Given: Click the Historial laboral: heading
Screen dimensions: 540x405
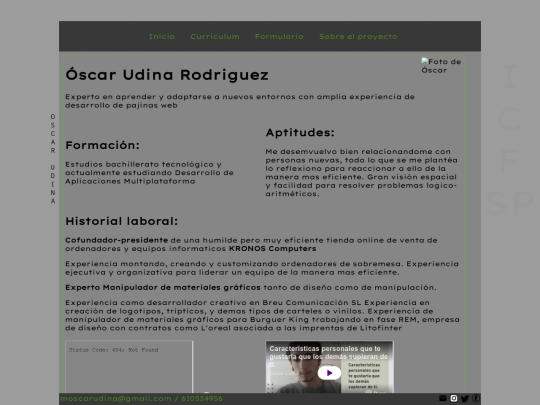Looking at the screenshot, I should click(x=122, y=221).
